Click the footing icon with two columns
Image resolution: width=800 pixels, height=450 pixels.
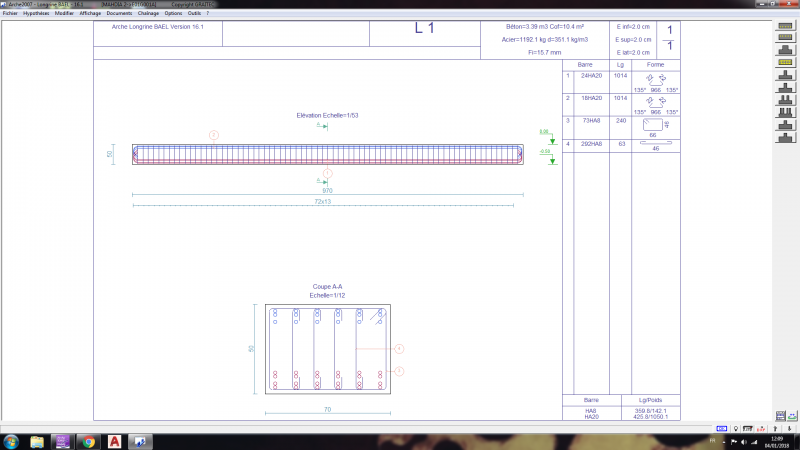tap(785, 100)
